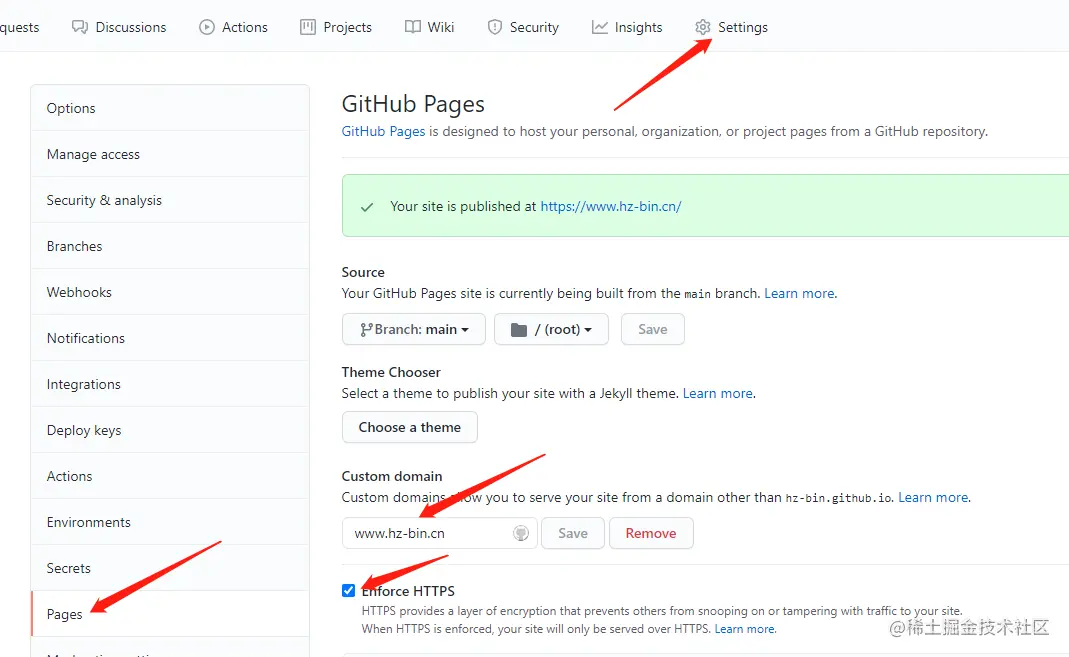Open the Branch: main dropdown

pyautogui.click(x=414, y=329)
